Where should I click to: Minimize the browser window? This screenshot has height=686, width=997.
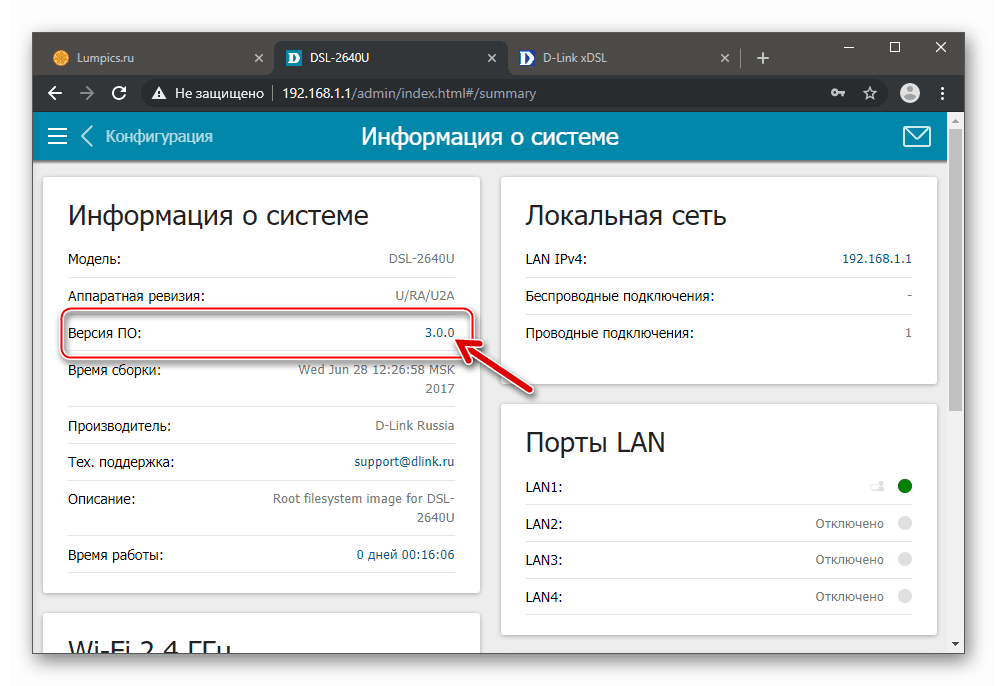point(849,48)
